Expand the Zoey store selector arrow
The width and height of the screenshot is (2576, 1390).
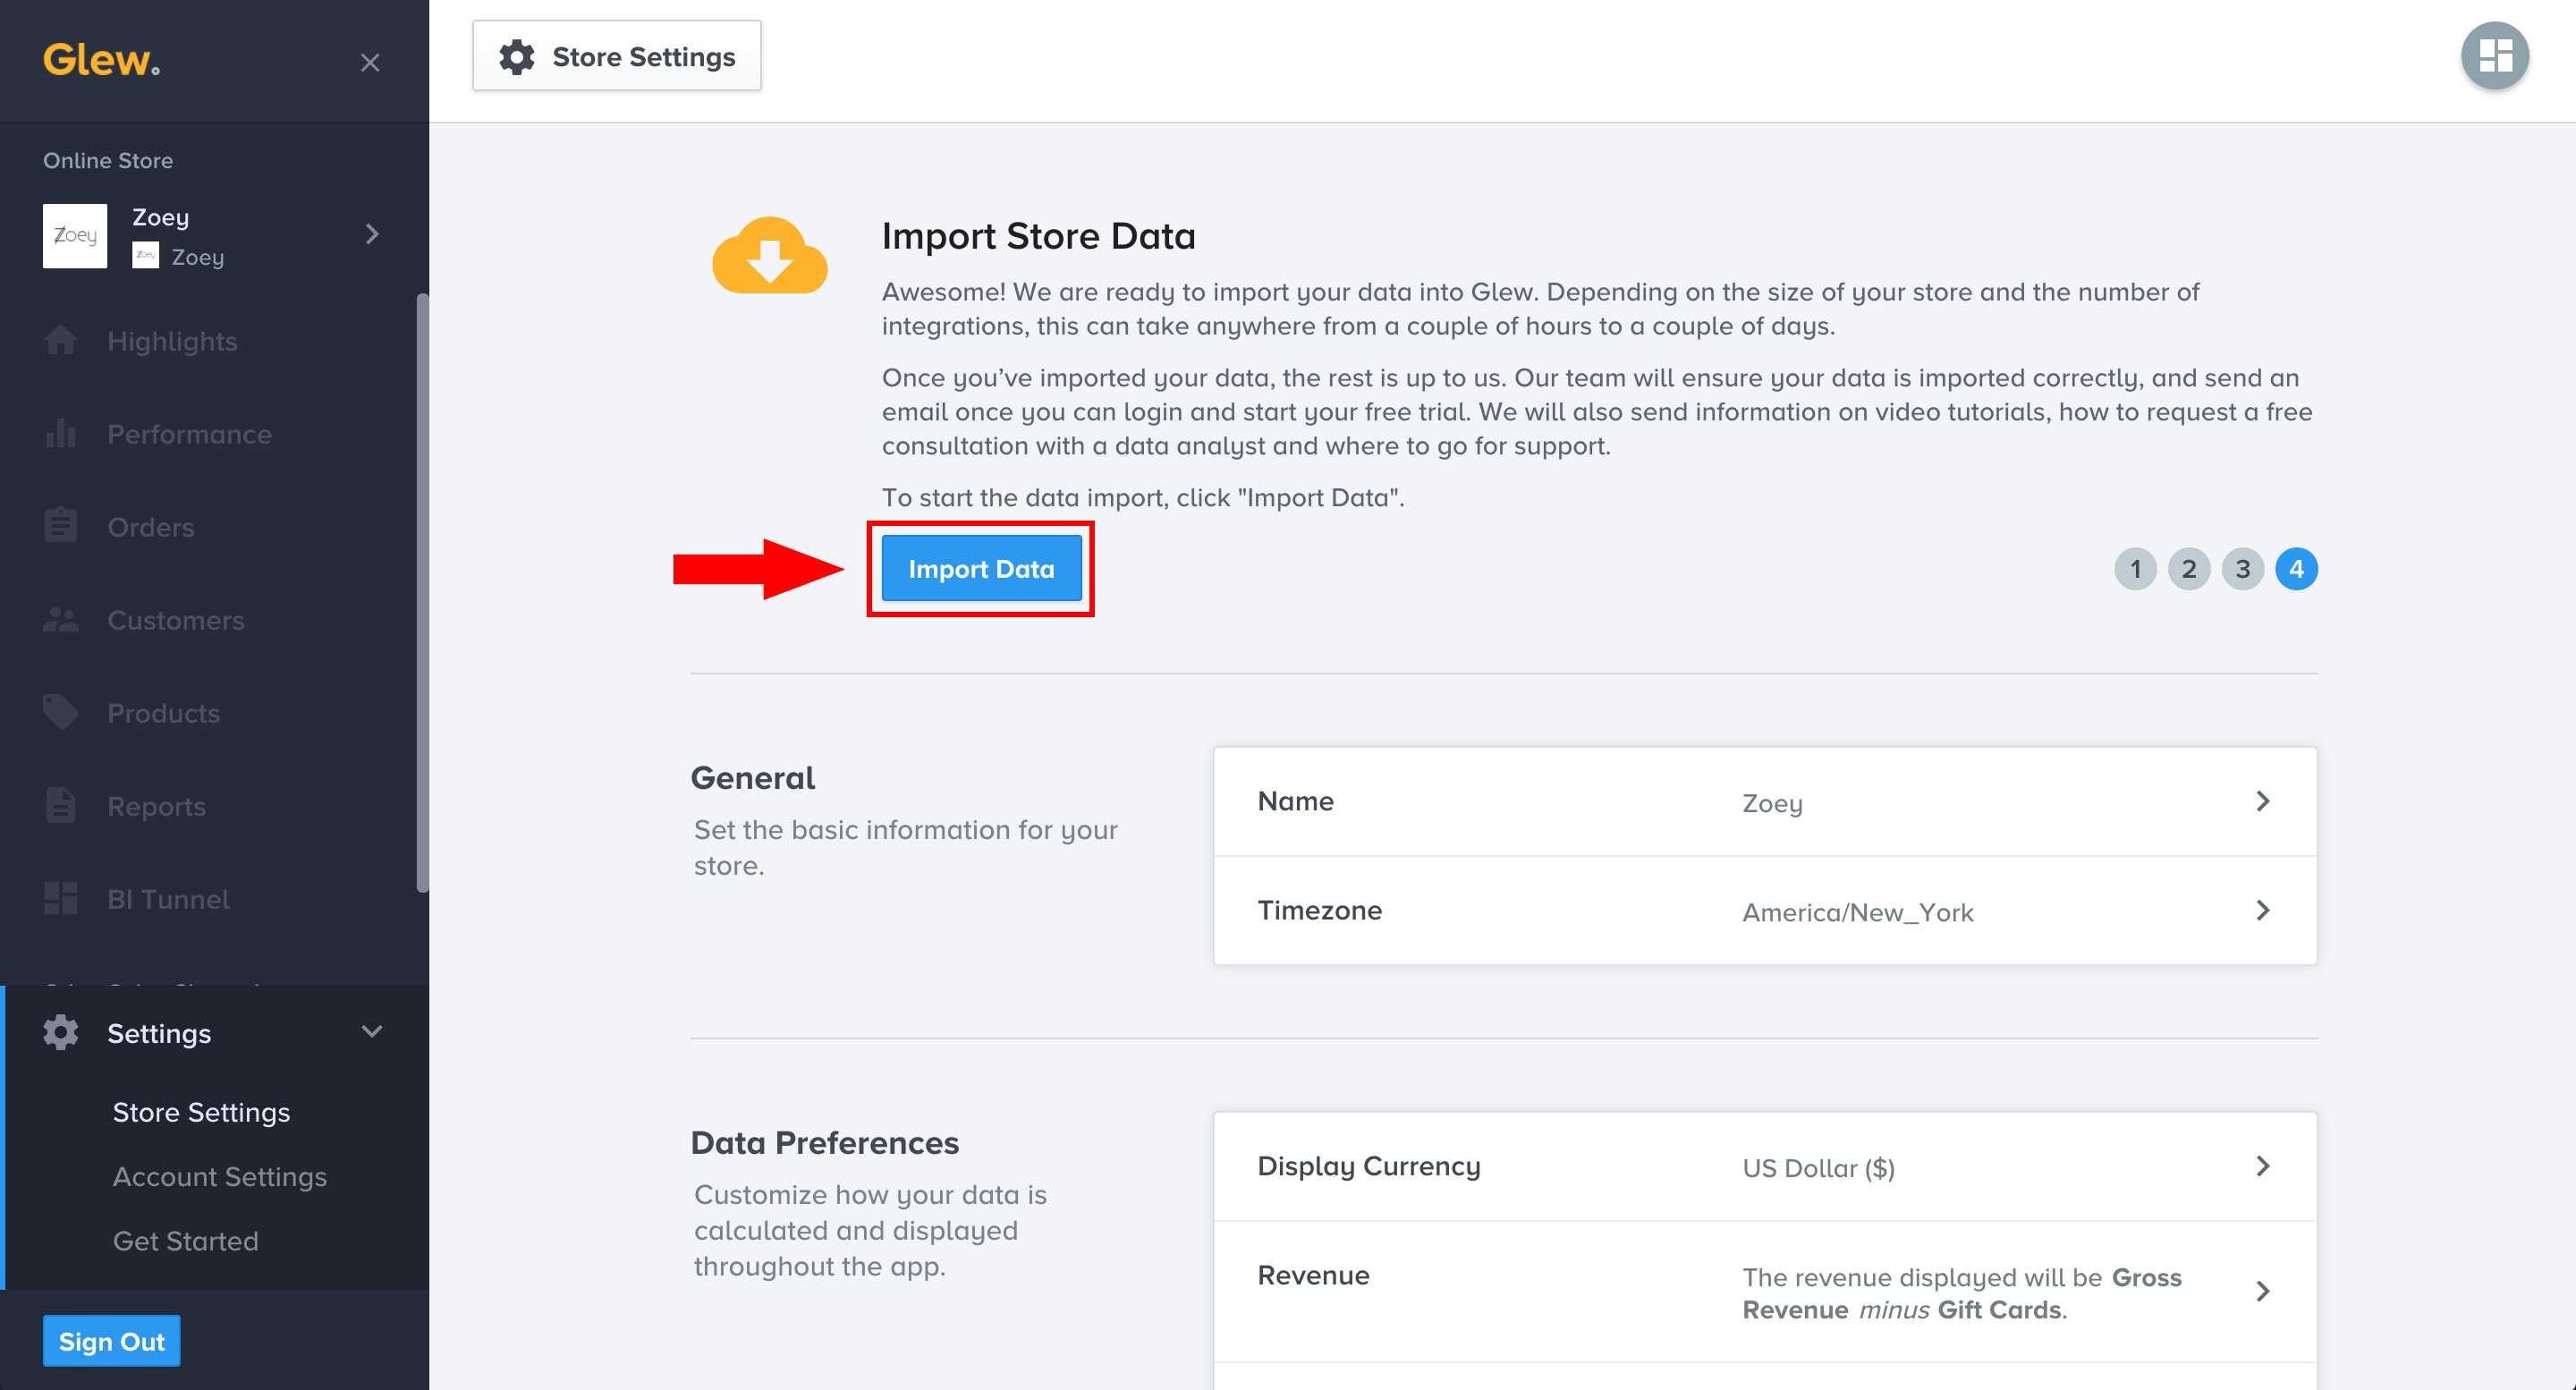tap(372, 235)
